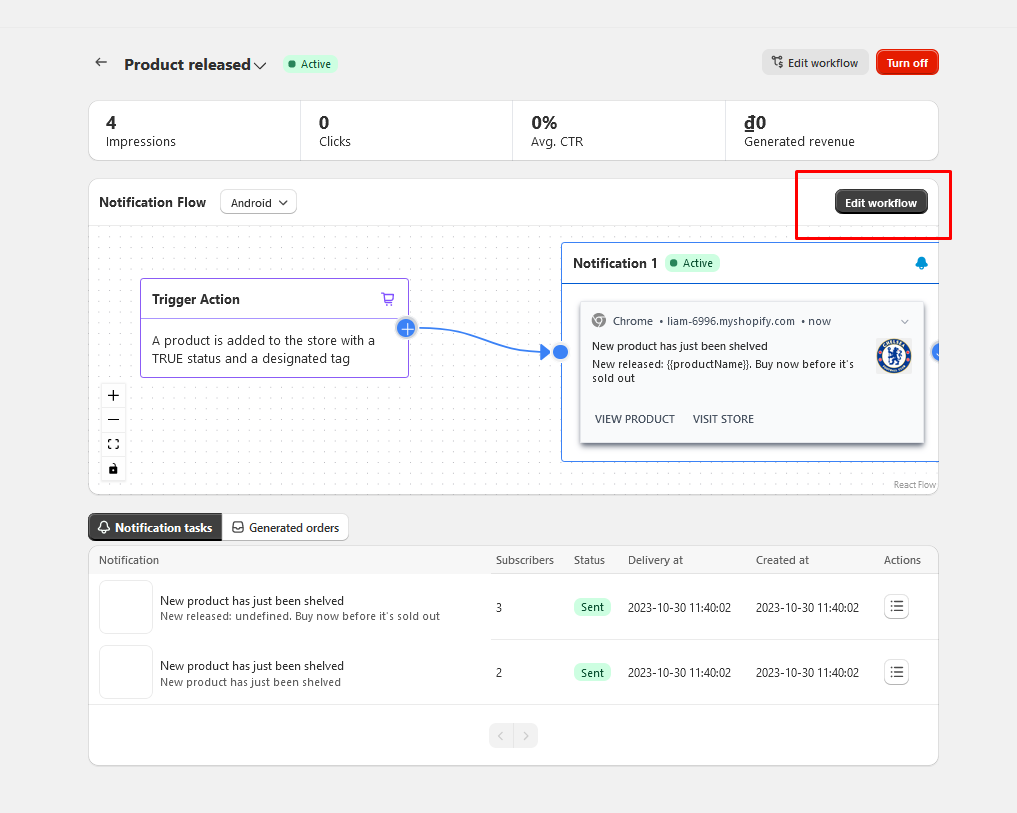Select the Notification tasks tab
This screenshot has width=1017, height=813.
[x=155, y=528]
